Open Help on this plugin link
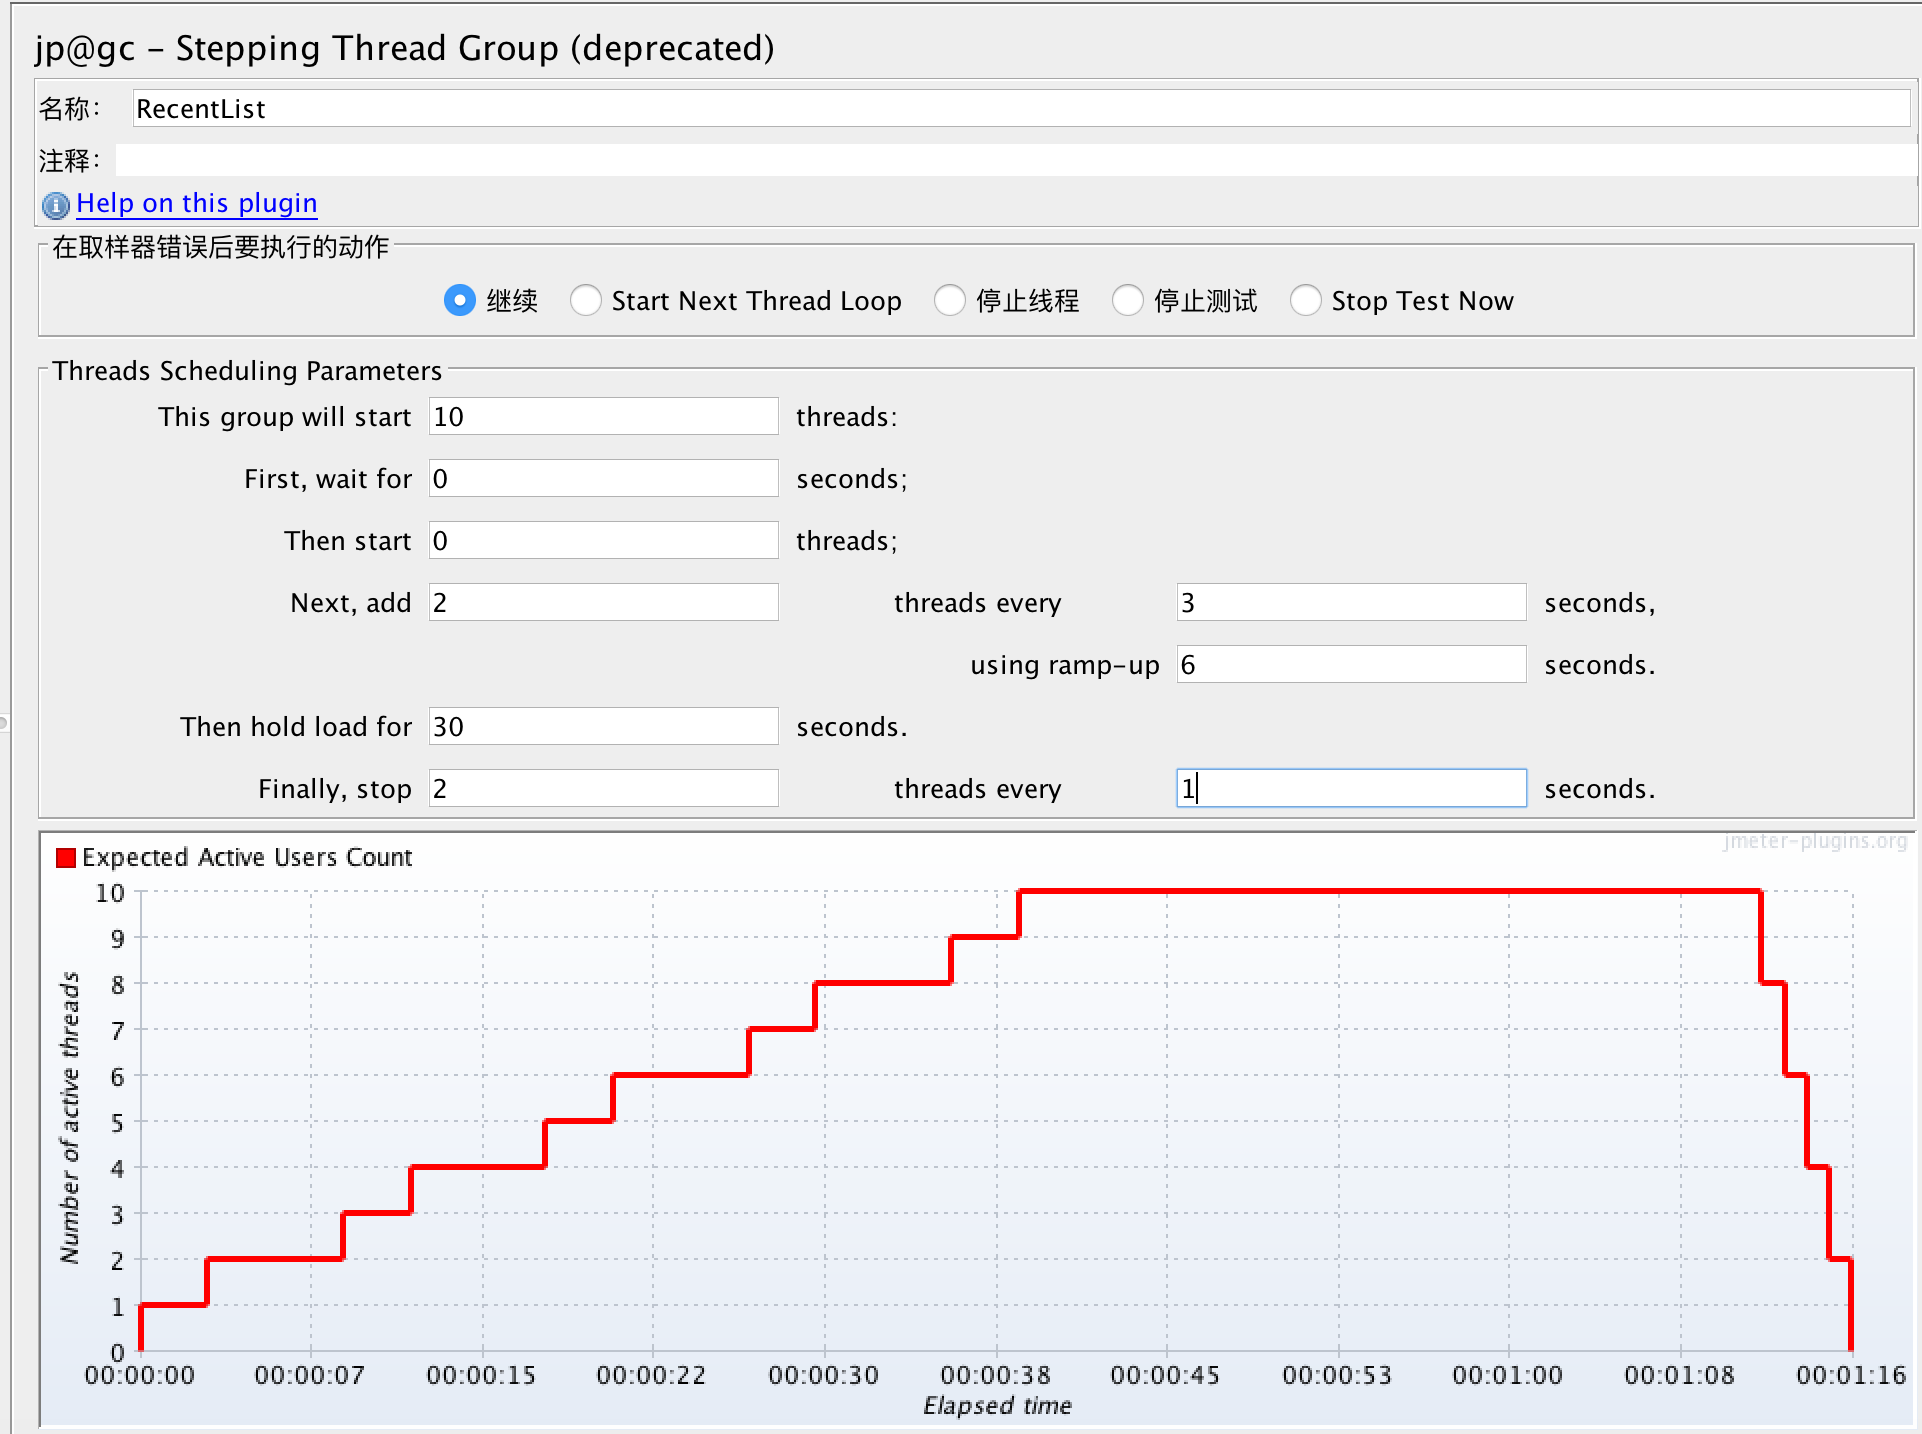 (197, 203)
